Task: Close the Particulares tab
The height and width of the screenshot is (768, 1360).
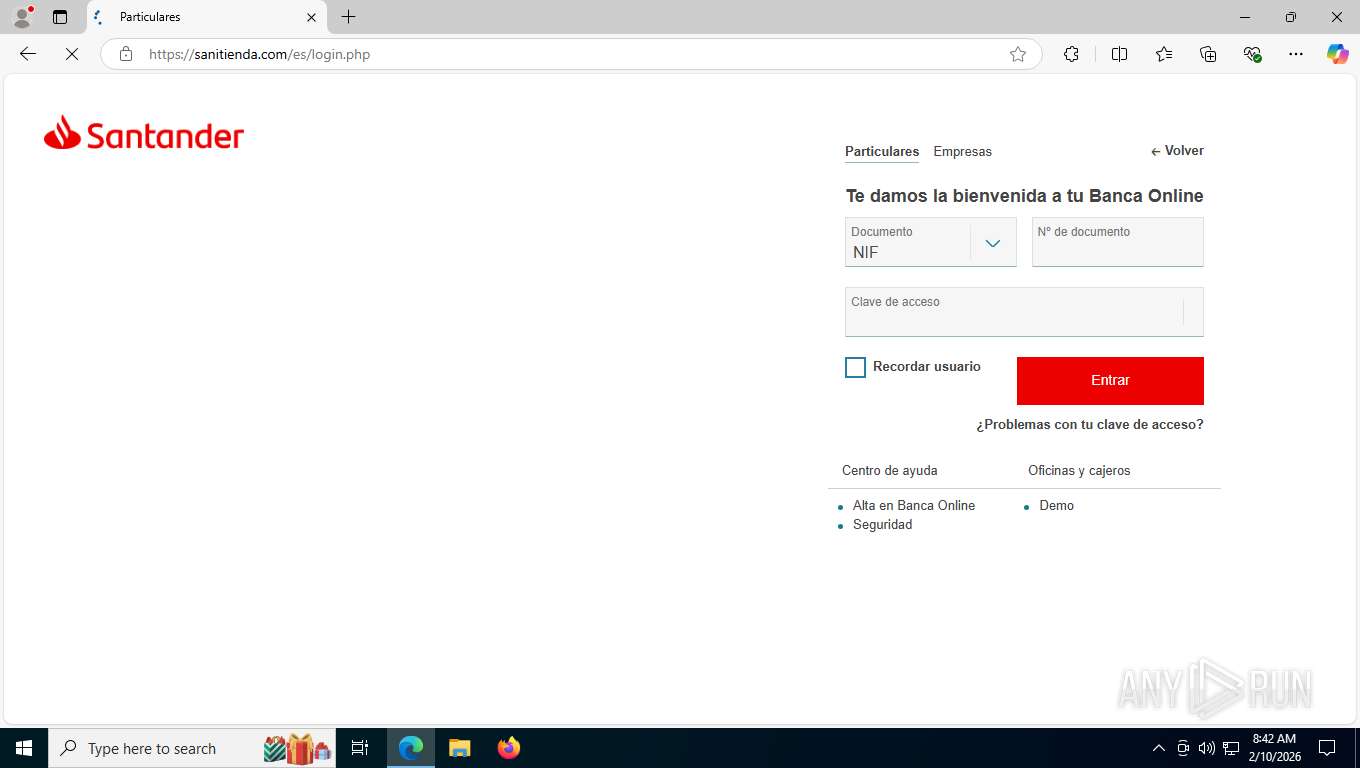Action: [x=311, y=17]
